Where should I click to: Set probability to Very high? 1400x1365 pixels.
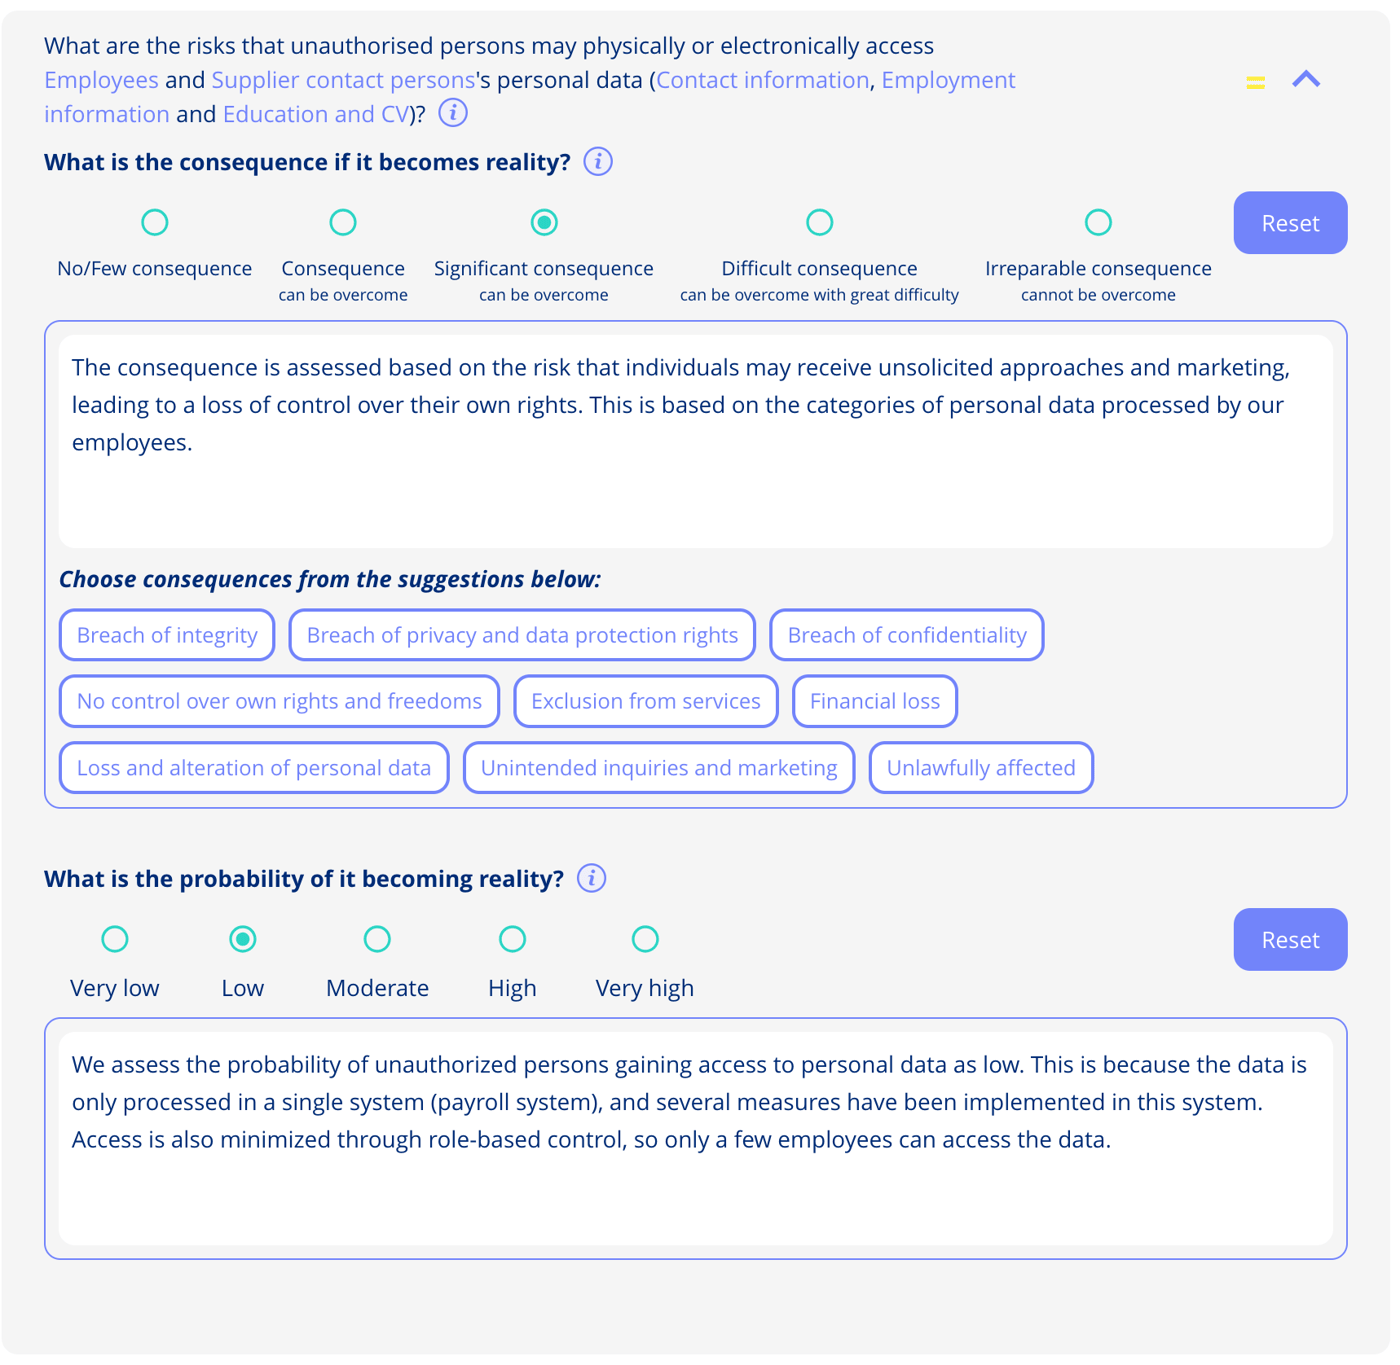pos(645,939)
